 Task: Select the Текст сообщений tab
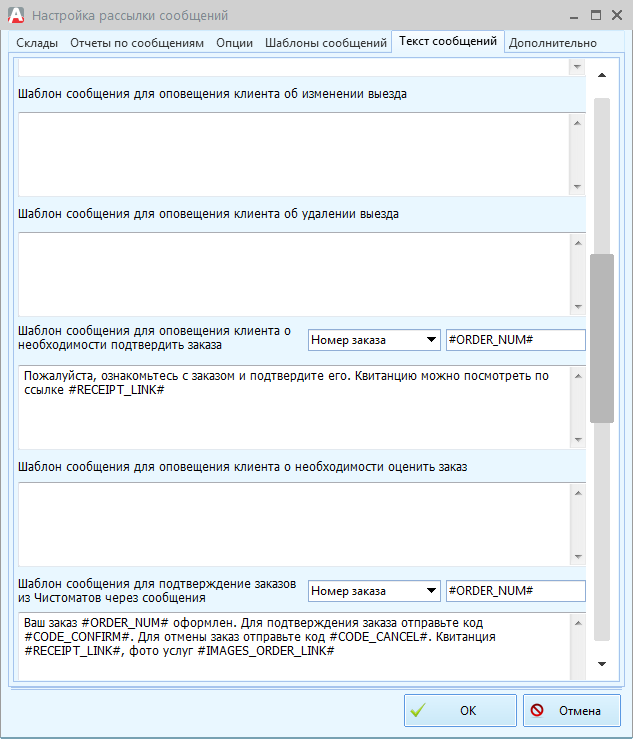click(x=448, y=41)
